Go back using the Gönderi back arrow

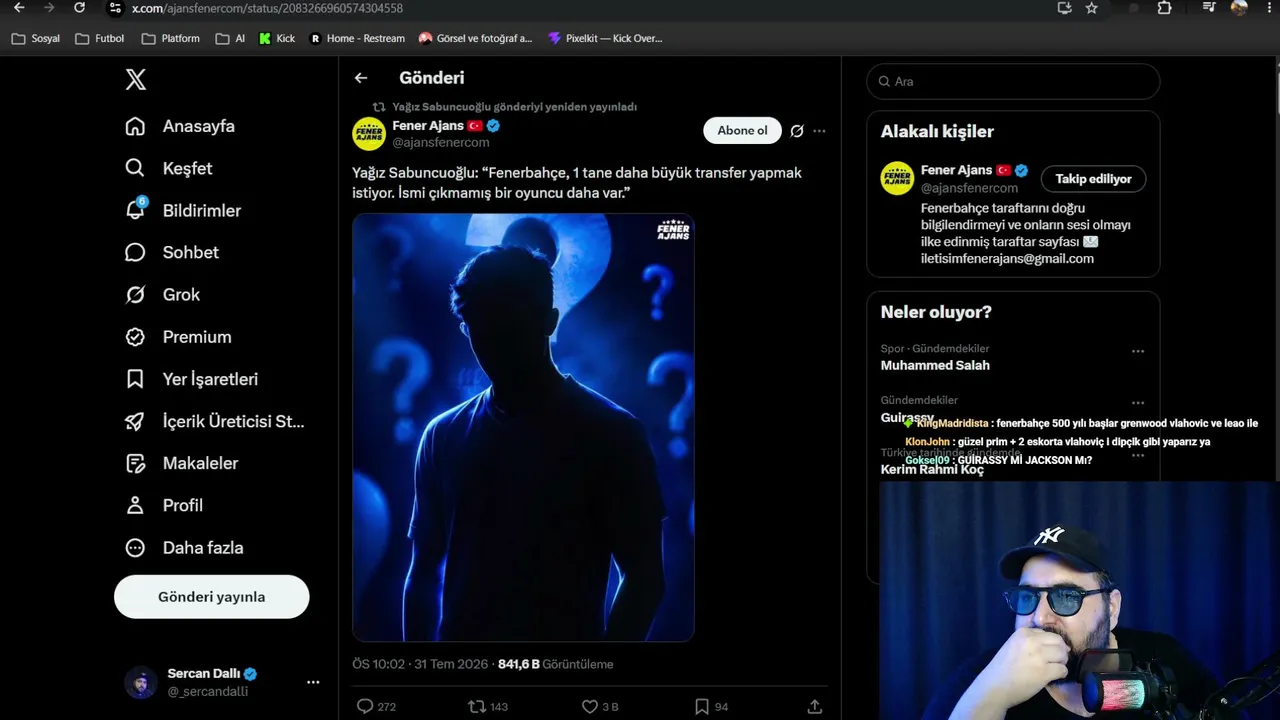tap(361, 78)
